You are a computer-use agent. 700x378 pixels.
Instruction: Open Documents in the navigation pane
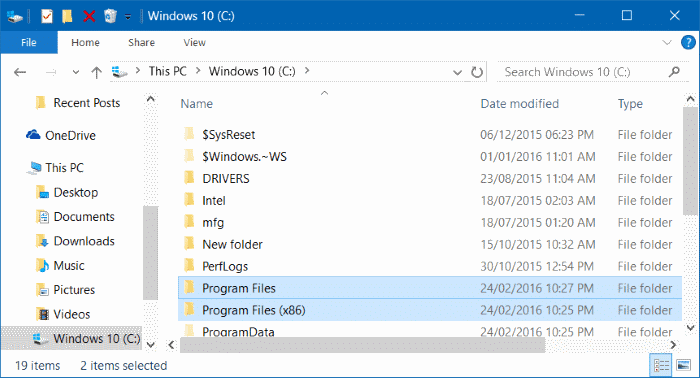tap(84, 217)
